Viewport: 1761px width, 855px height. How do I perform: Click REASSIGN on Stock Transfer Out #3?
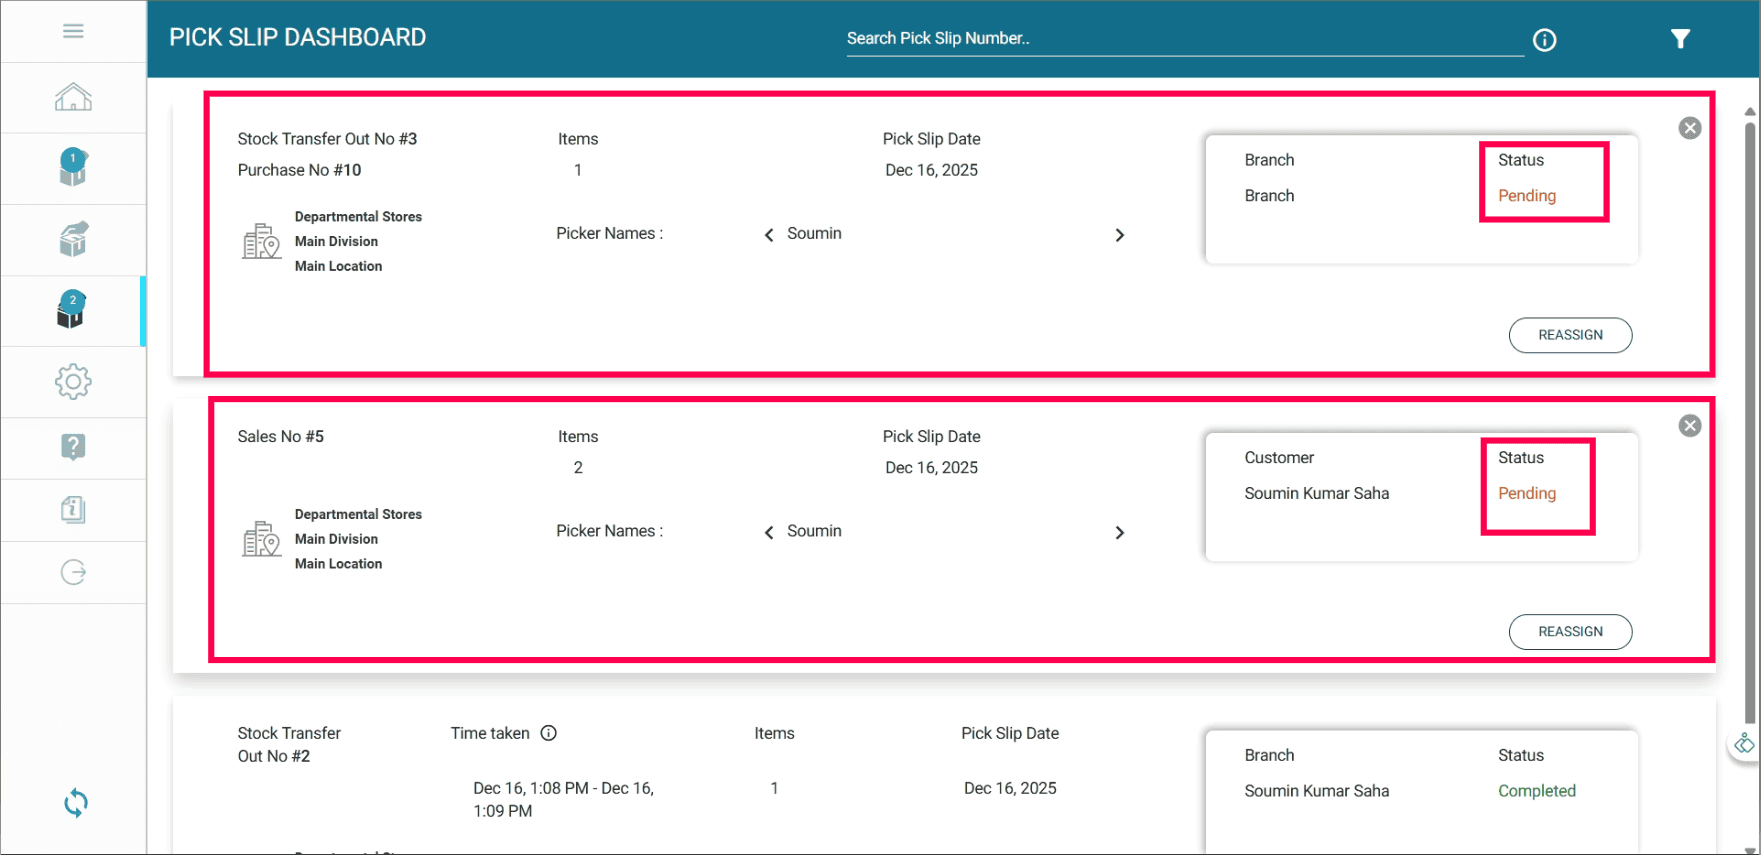pyautogui.click(x=1570, y=335)
